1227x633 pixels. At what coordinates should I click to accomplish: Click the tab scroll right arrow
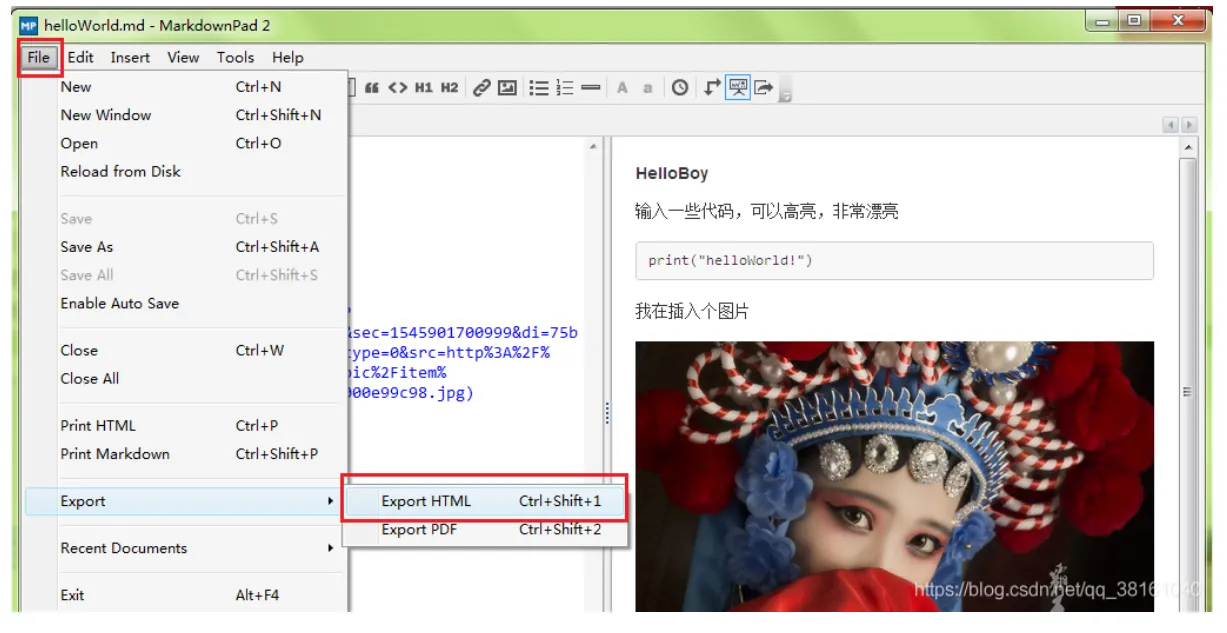pos(1189,125)
